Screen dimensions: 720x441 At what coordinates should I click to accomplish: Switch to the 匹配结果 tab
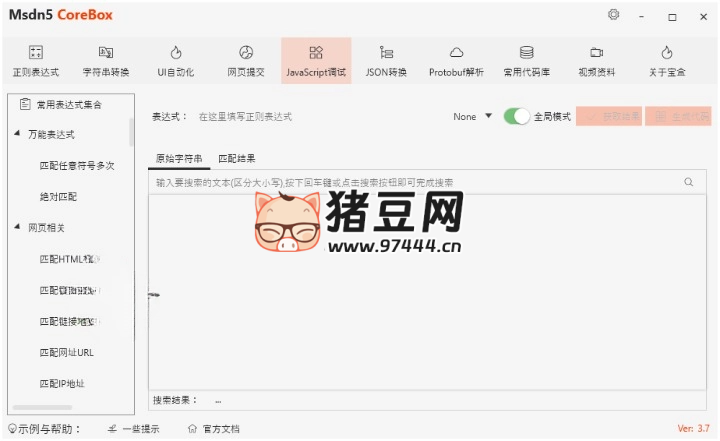tap(236, 159)
